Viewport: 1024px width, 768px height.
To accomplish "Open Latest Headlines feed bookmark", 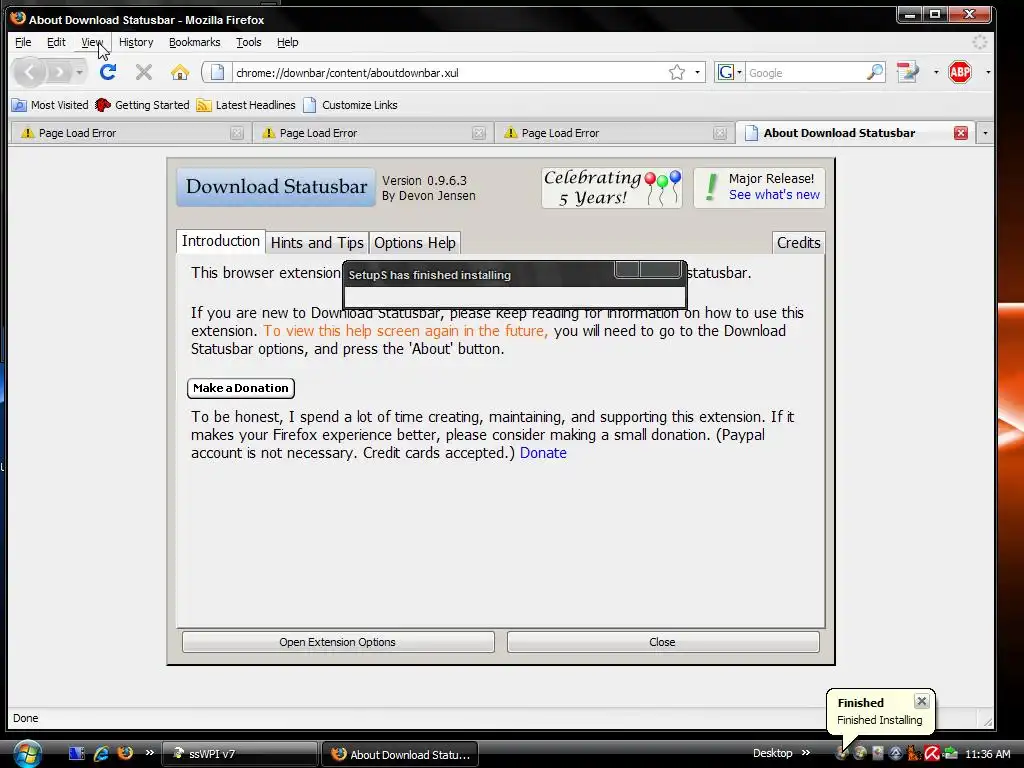I will click(246, 105).
